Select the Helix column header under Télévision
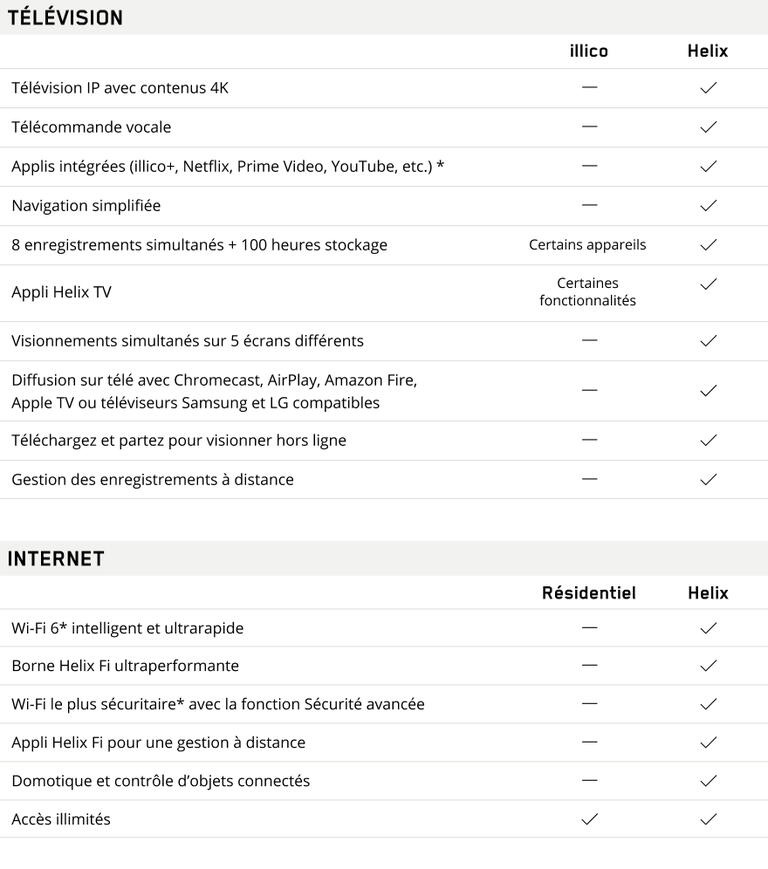 [x=707, y=51]
